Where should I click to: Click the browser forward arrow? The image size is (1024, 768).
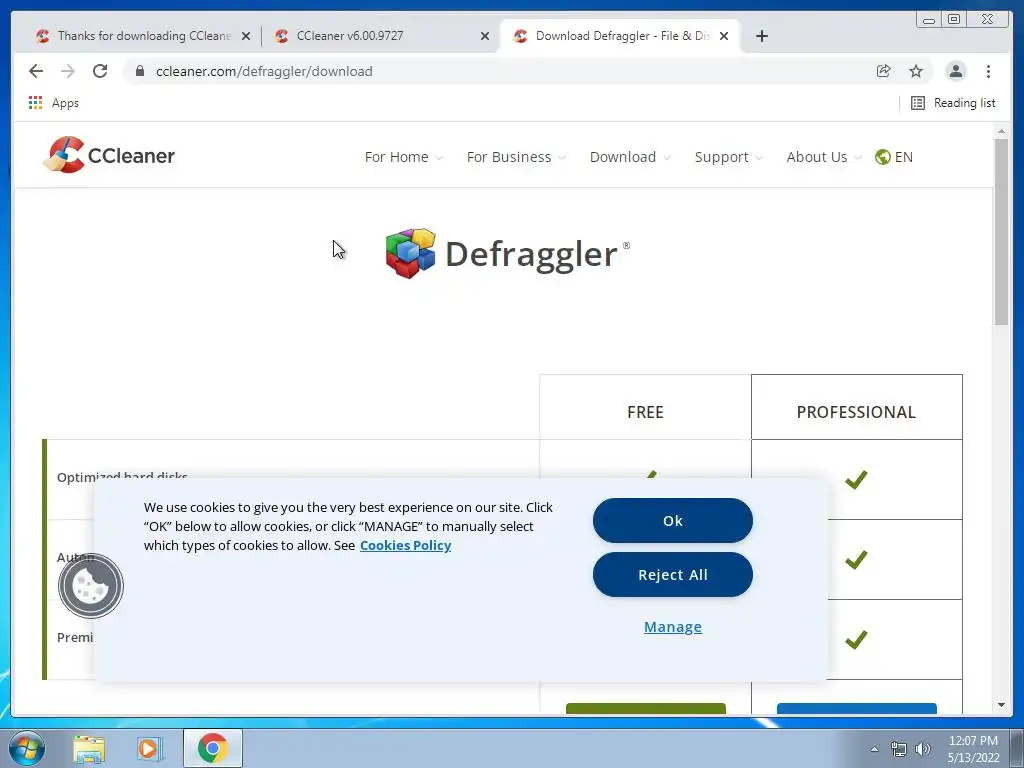[x=68, y=71]
